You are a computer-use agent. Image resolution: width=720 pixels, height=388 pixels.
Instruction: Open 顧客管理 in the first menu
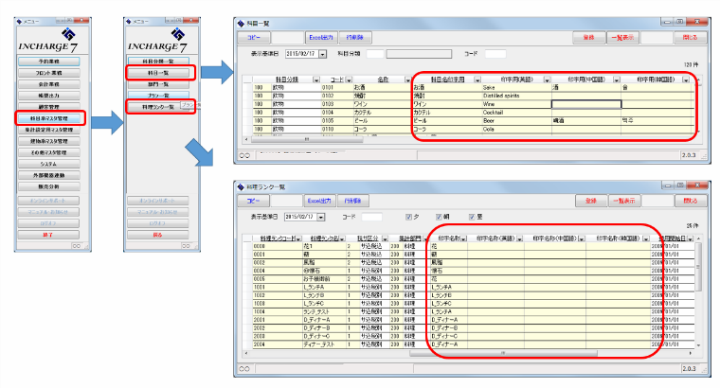[49, 107]
